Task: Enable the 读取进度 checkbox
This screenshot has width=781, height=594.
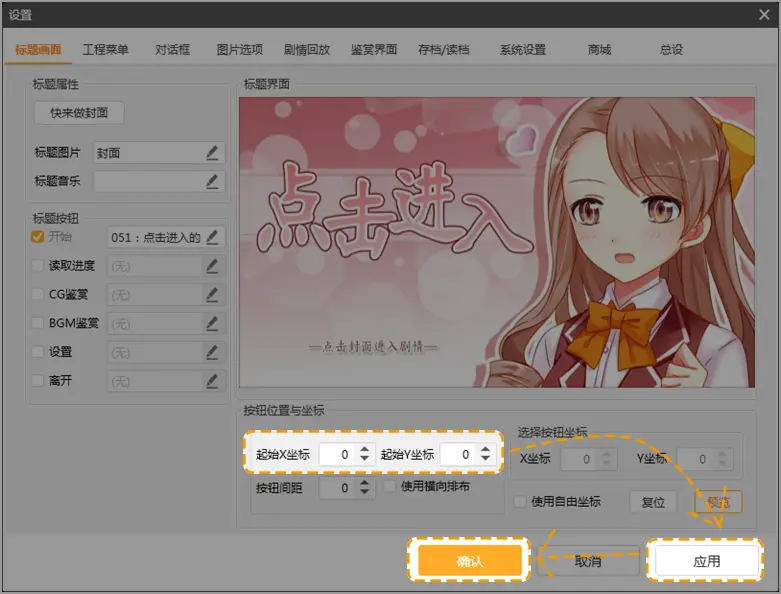Action: (38, 266)
